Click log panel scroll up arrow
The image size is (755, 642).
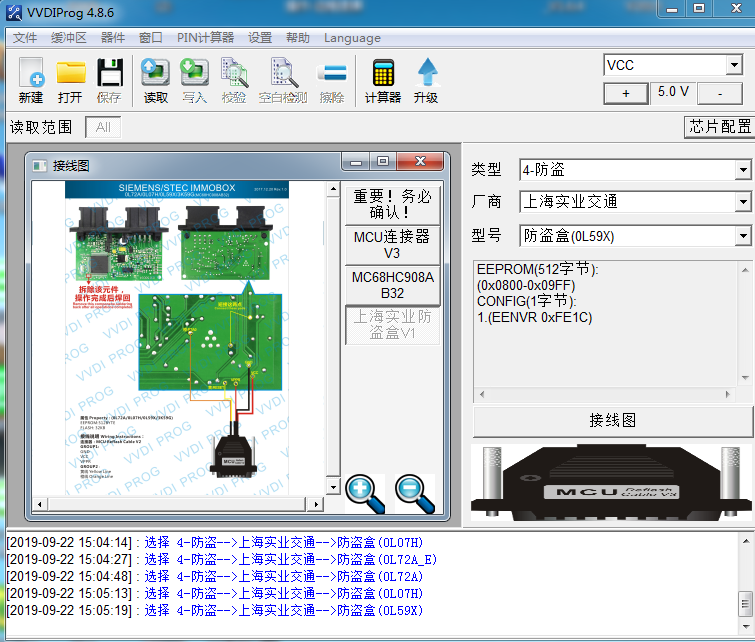(745, 541)
